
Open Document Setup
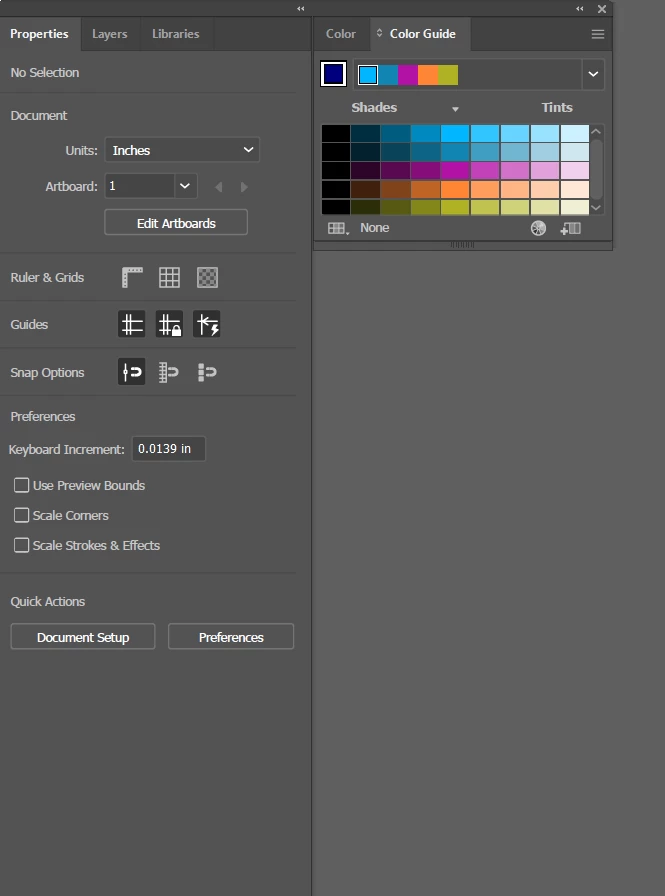click(83, 637)
